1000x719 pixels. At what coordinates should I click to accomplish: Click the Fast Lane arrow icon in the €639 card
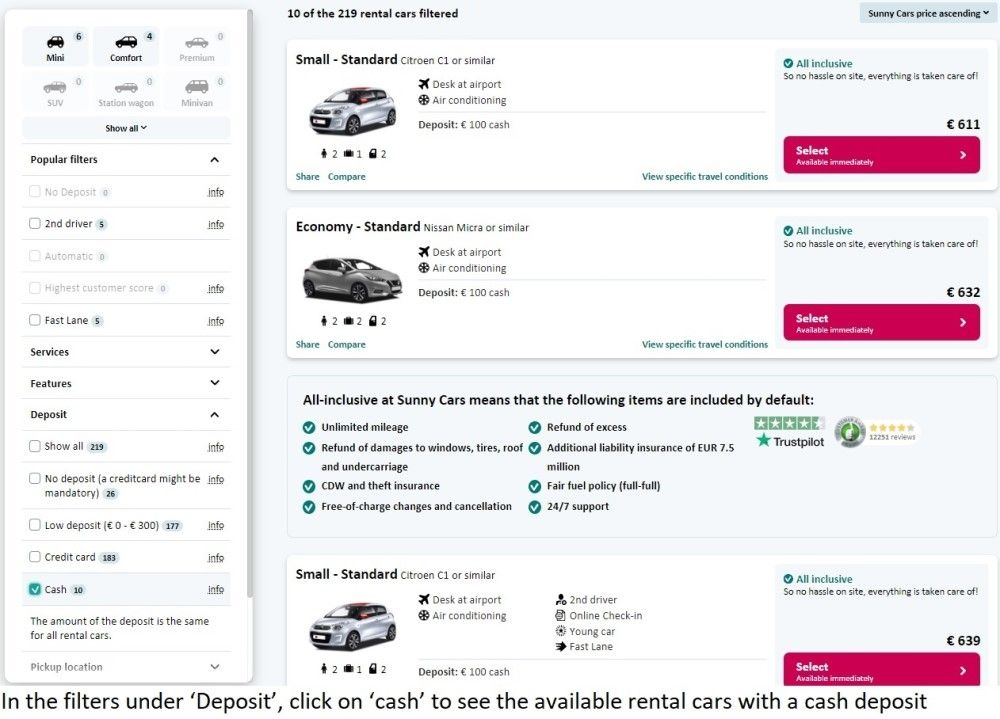point(561,646)
